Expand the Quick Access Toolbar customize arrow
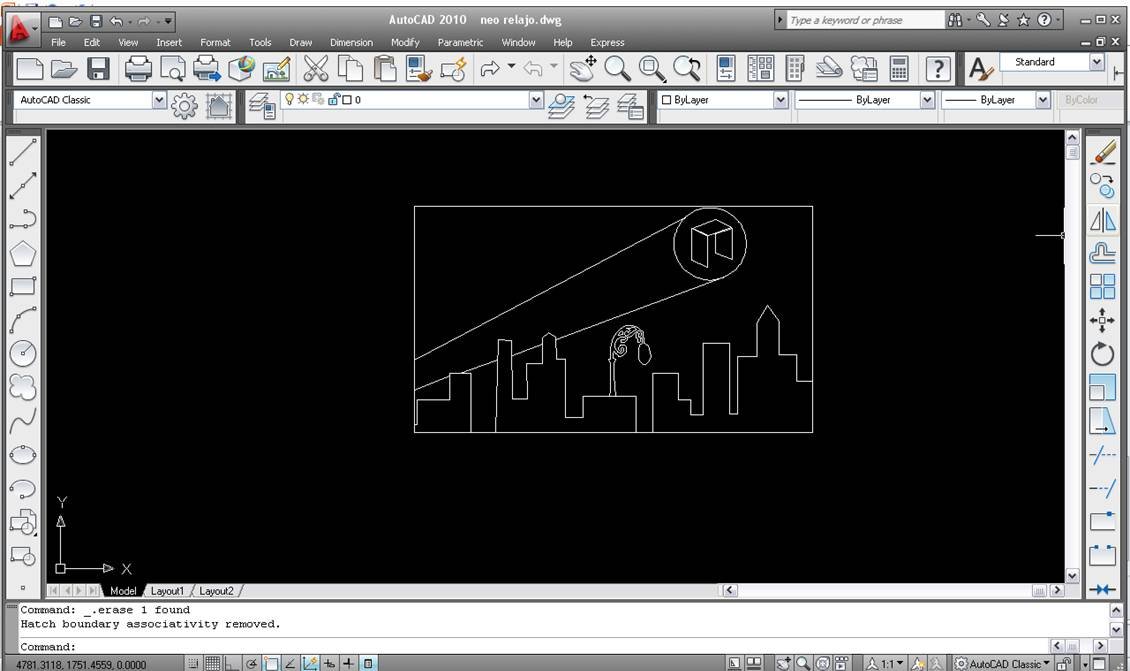The image size is (1130, 671). coord(168,22)
